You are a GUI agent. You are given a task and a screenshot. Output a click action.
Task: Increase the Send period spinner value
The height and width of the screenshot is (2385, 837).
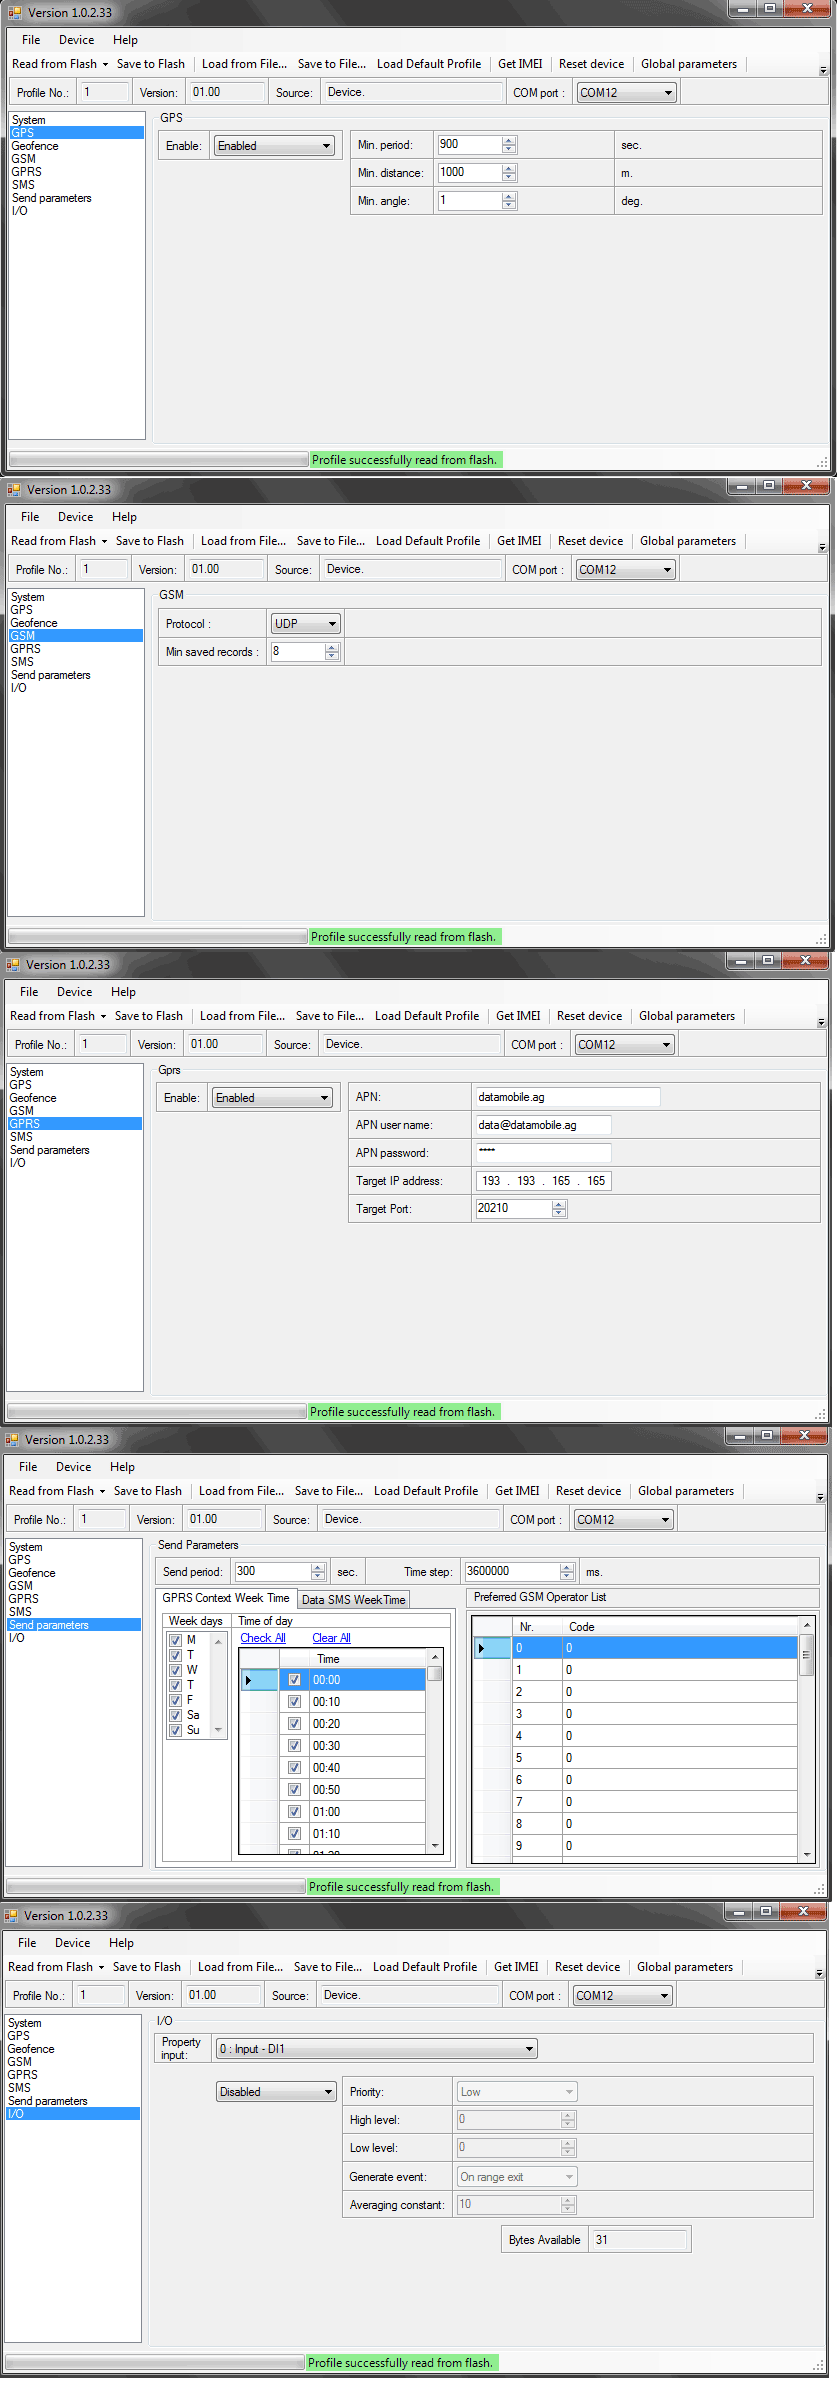coord(318,1567)
